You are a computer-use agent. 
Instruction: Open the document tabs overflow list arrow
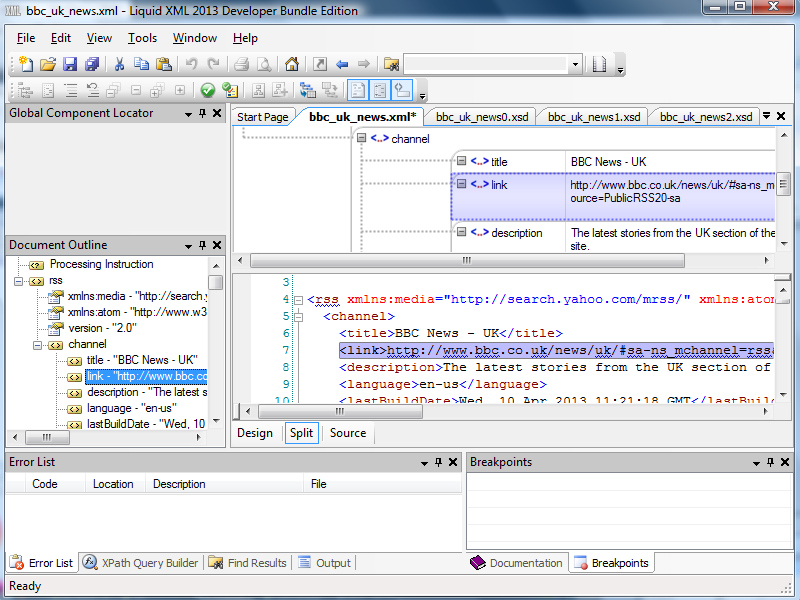pyautogui.click(x=766, y=116)
